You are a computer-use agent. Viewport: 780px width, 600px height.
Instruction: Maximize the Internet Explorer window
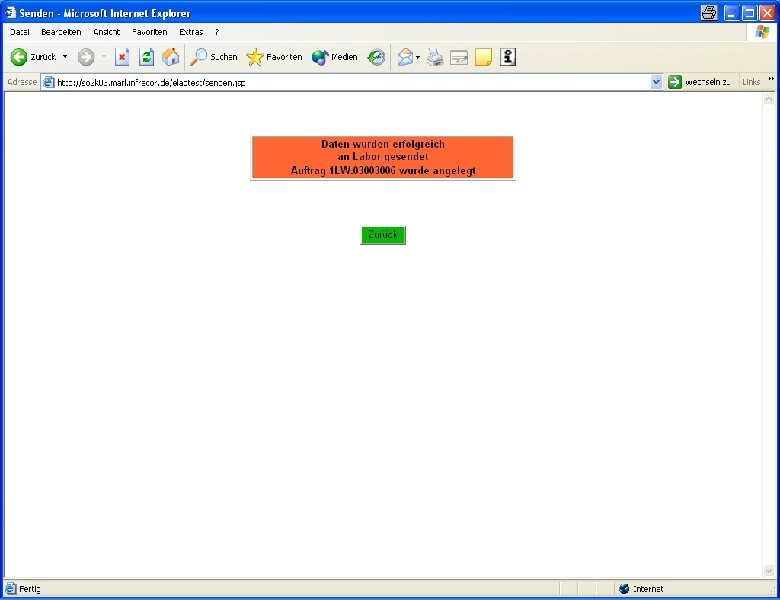[x=749, y=13]
